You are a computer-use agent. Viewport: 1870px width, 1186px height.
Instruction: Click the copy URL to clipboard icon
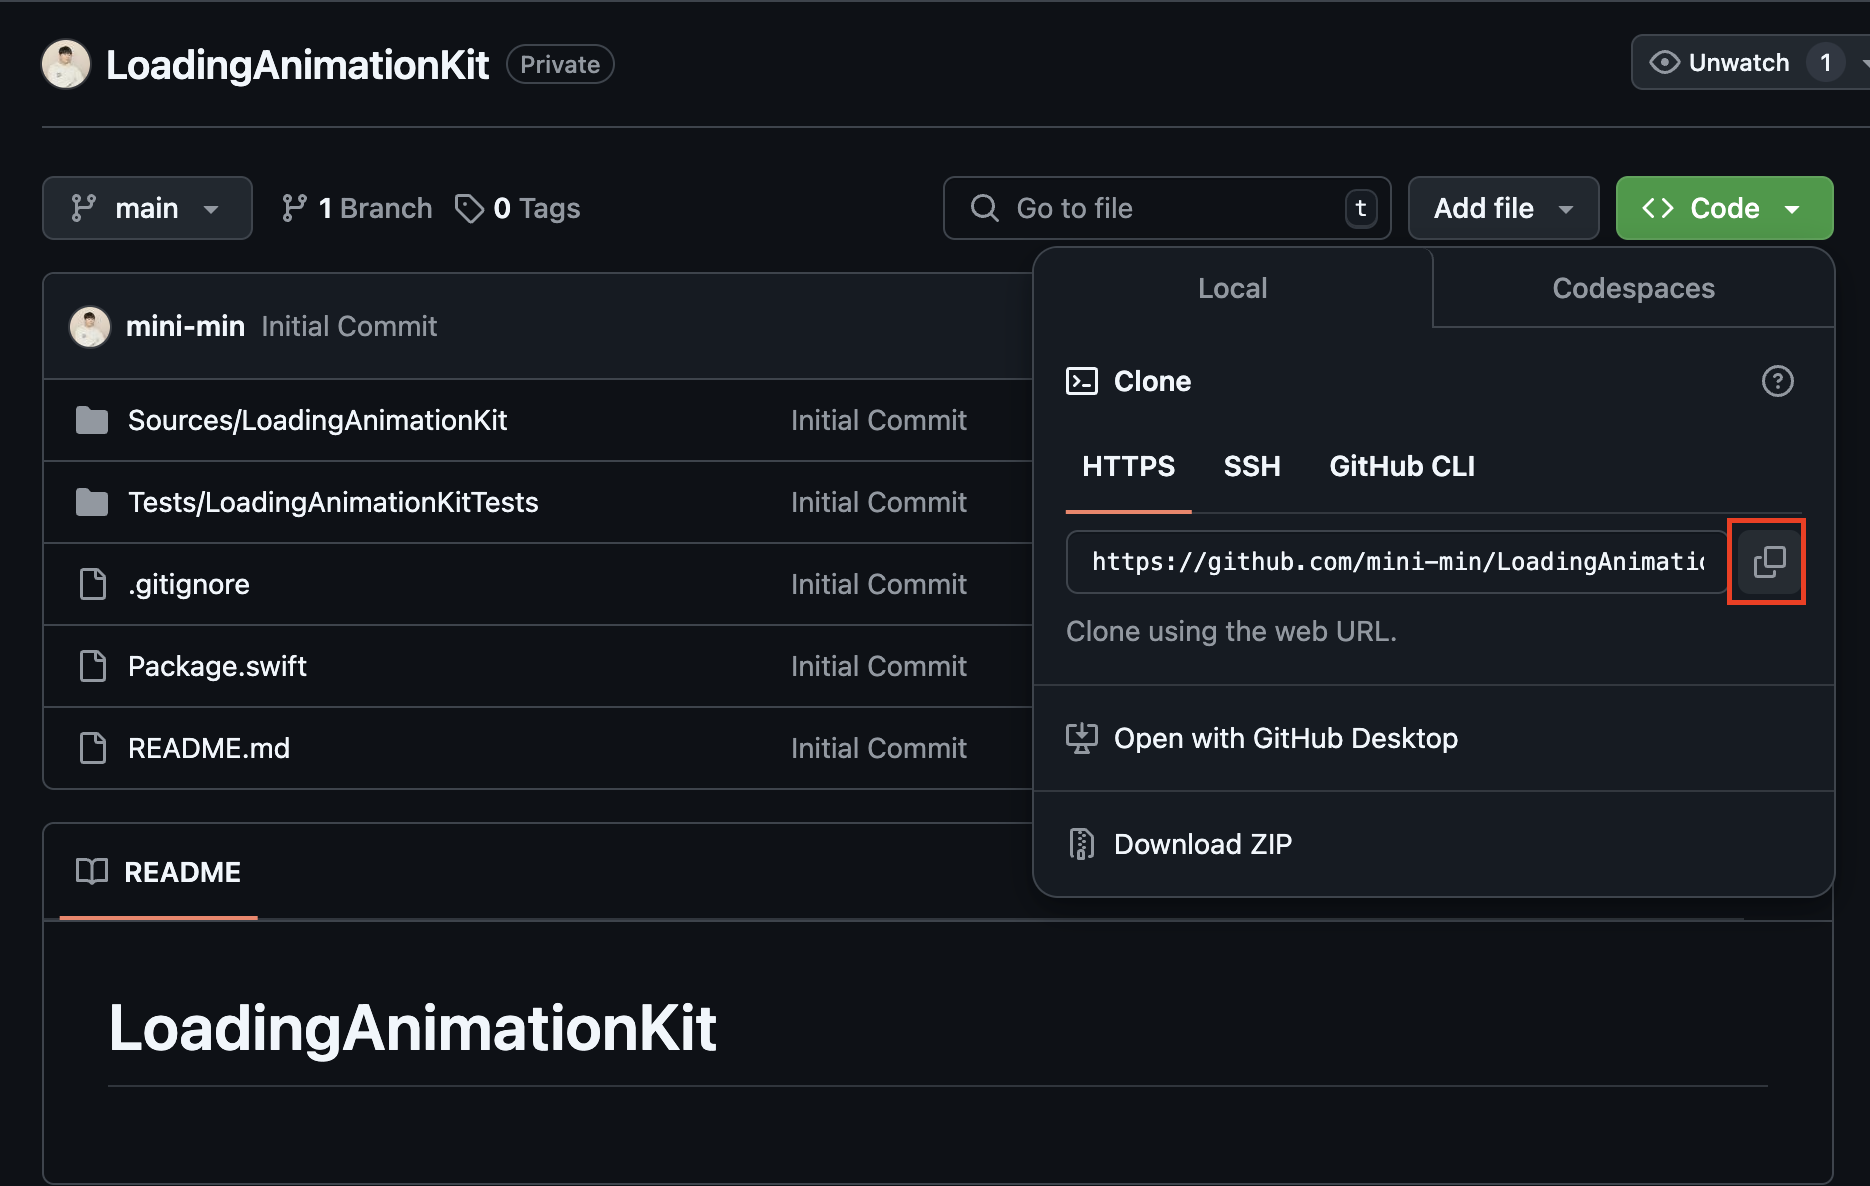tap(1769, 562)
